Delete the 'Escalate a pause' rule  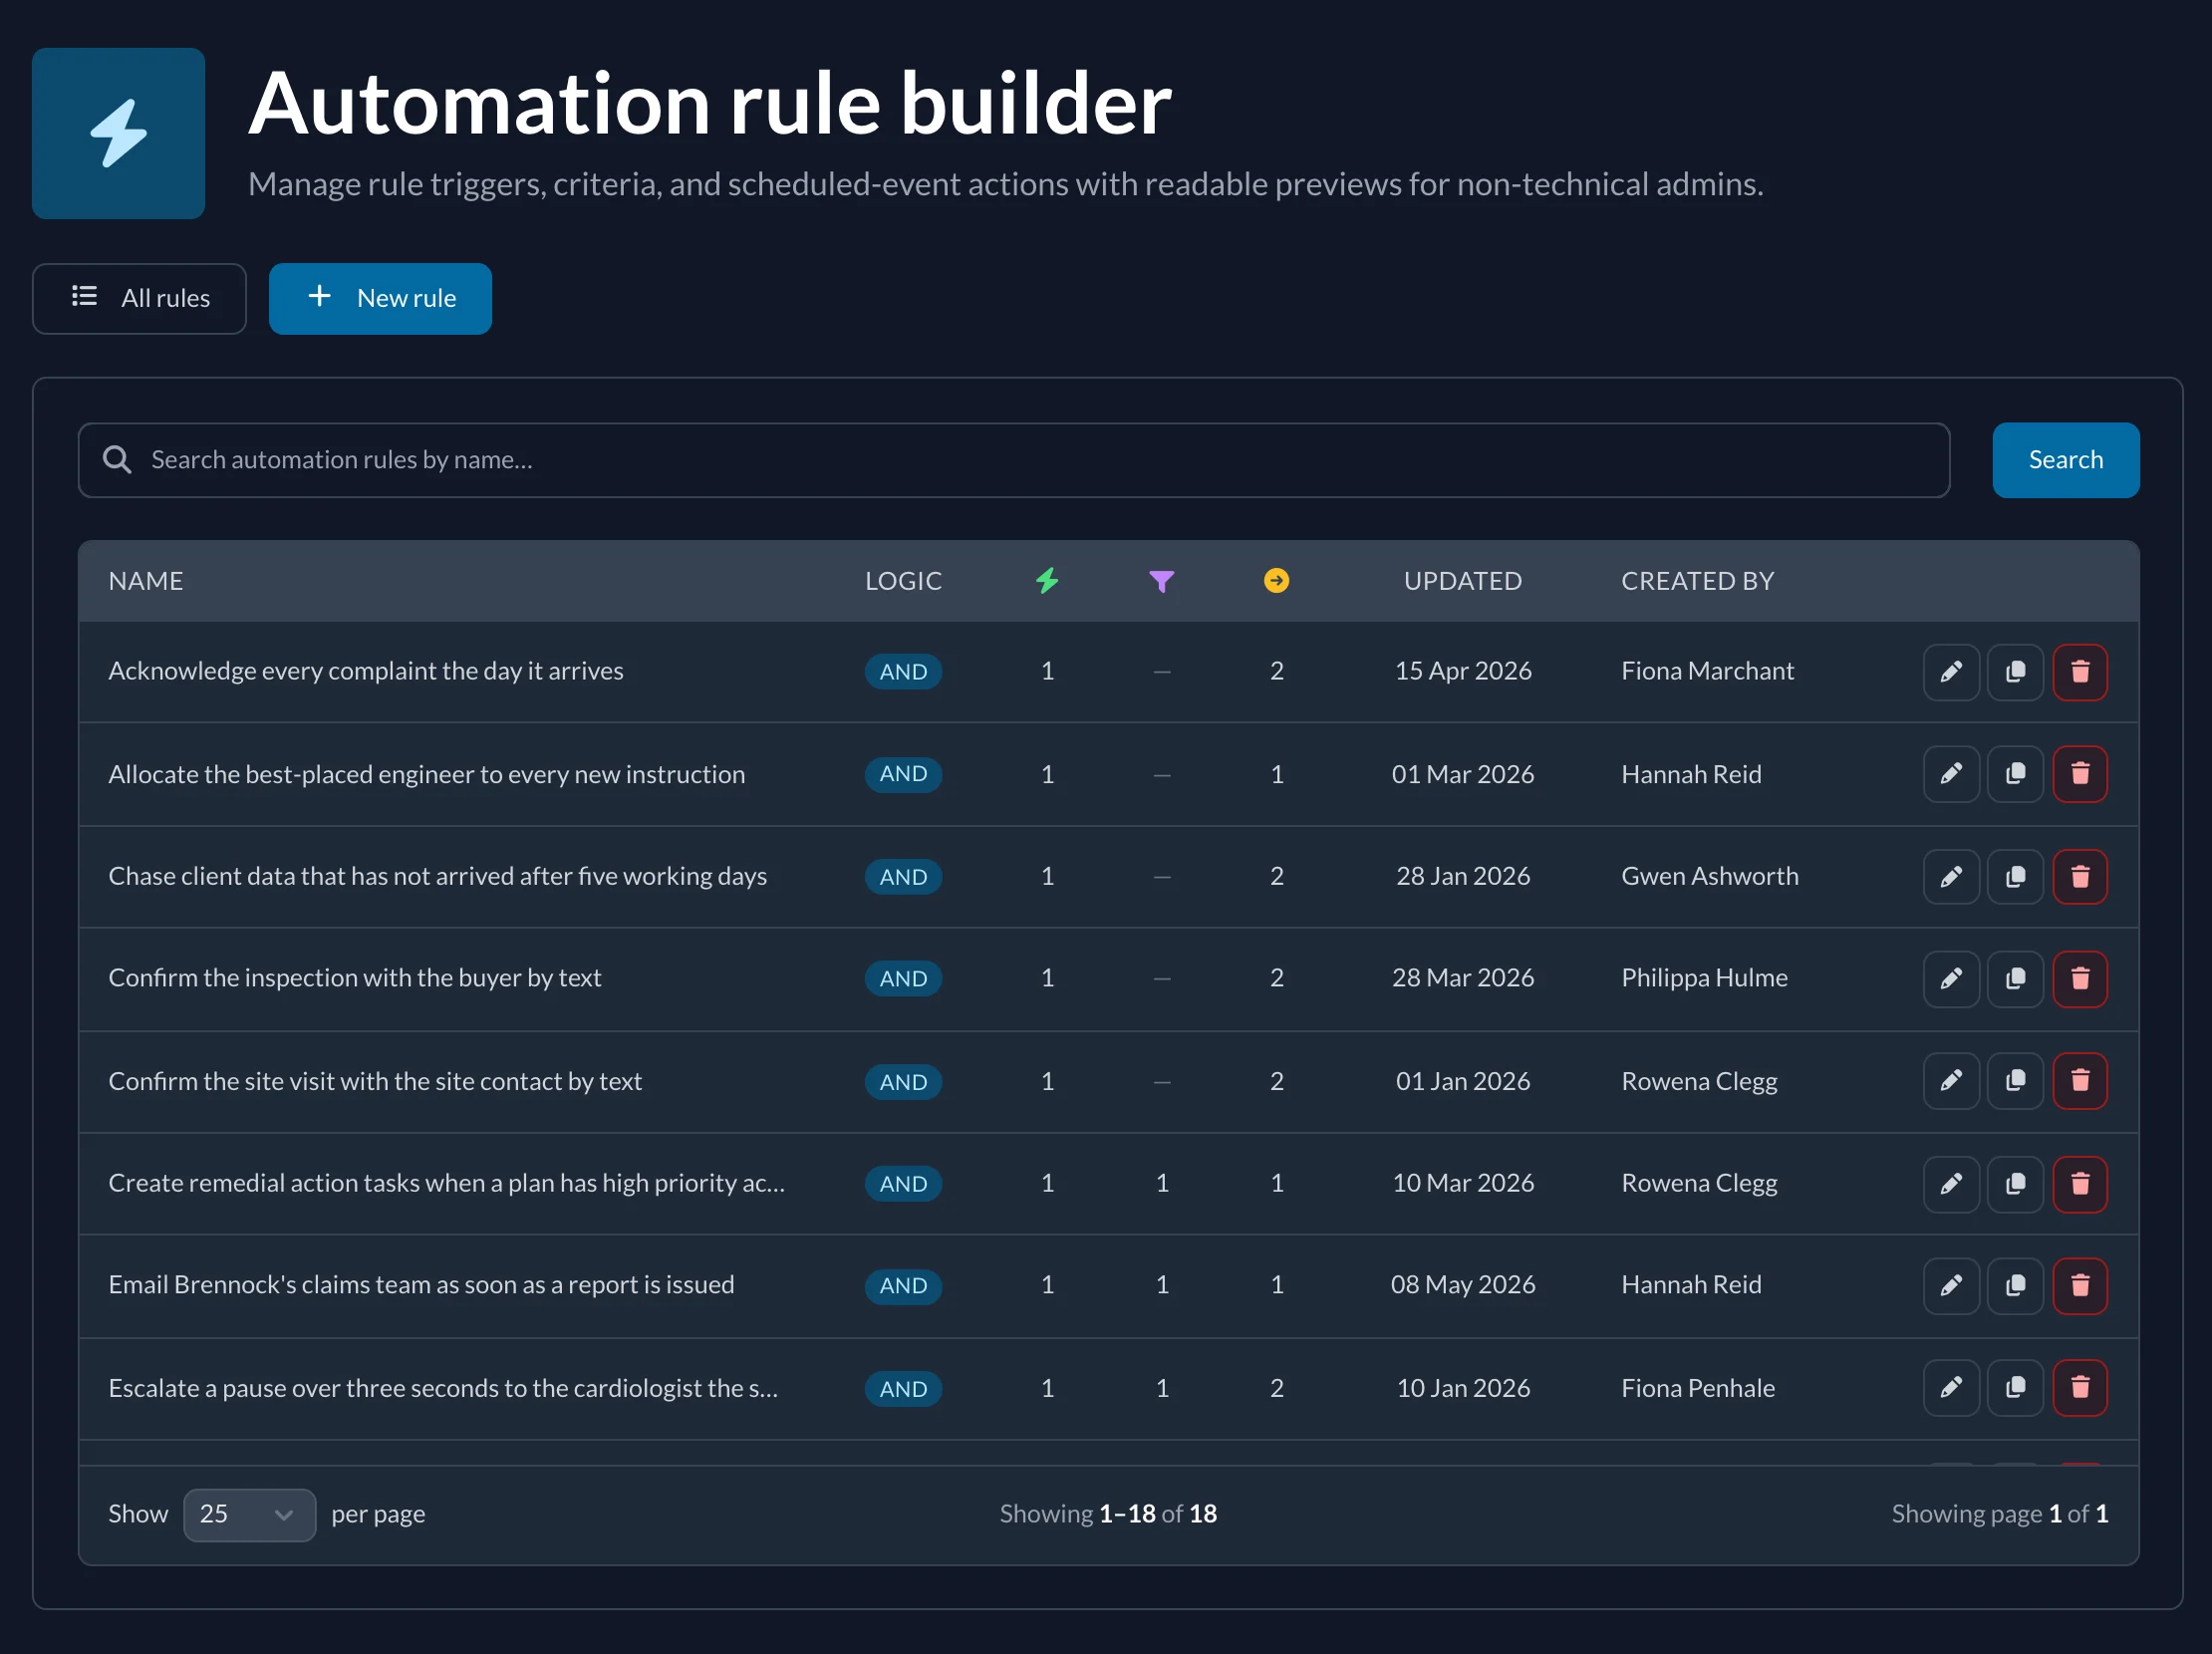click(x=2079, y=1388)
